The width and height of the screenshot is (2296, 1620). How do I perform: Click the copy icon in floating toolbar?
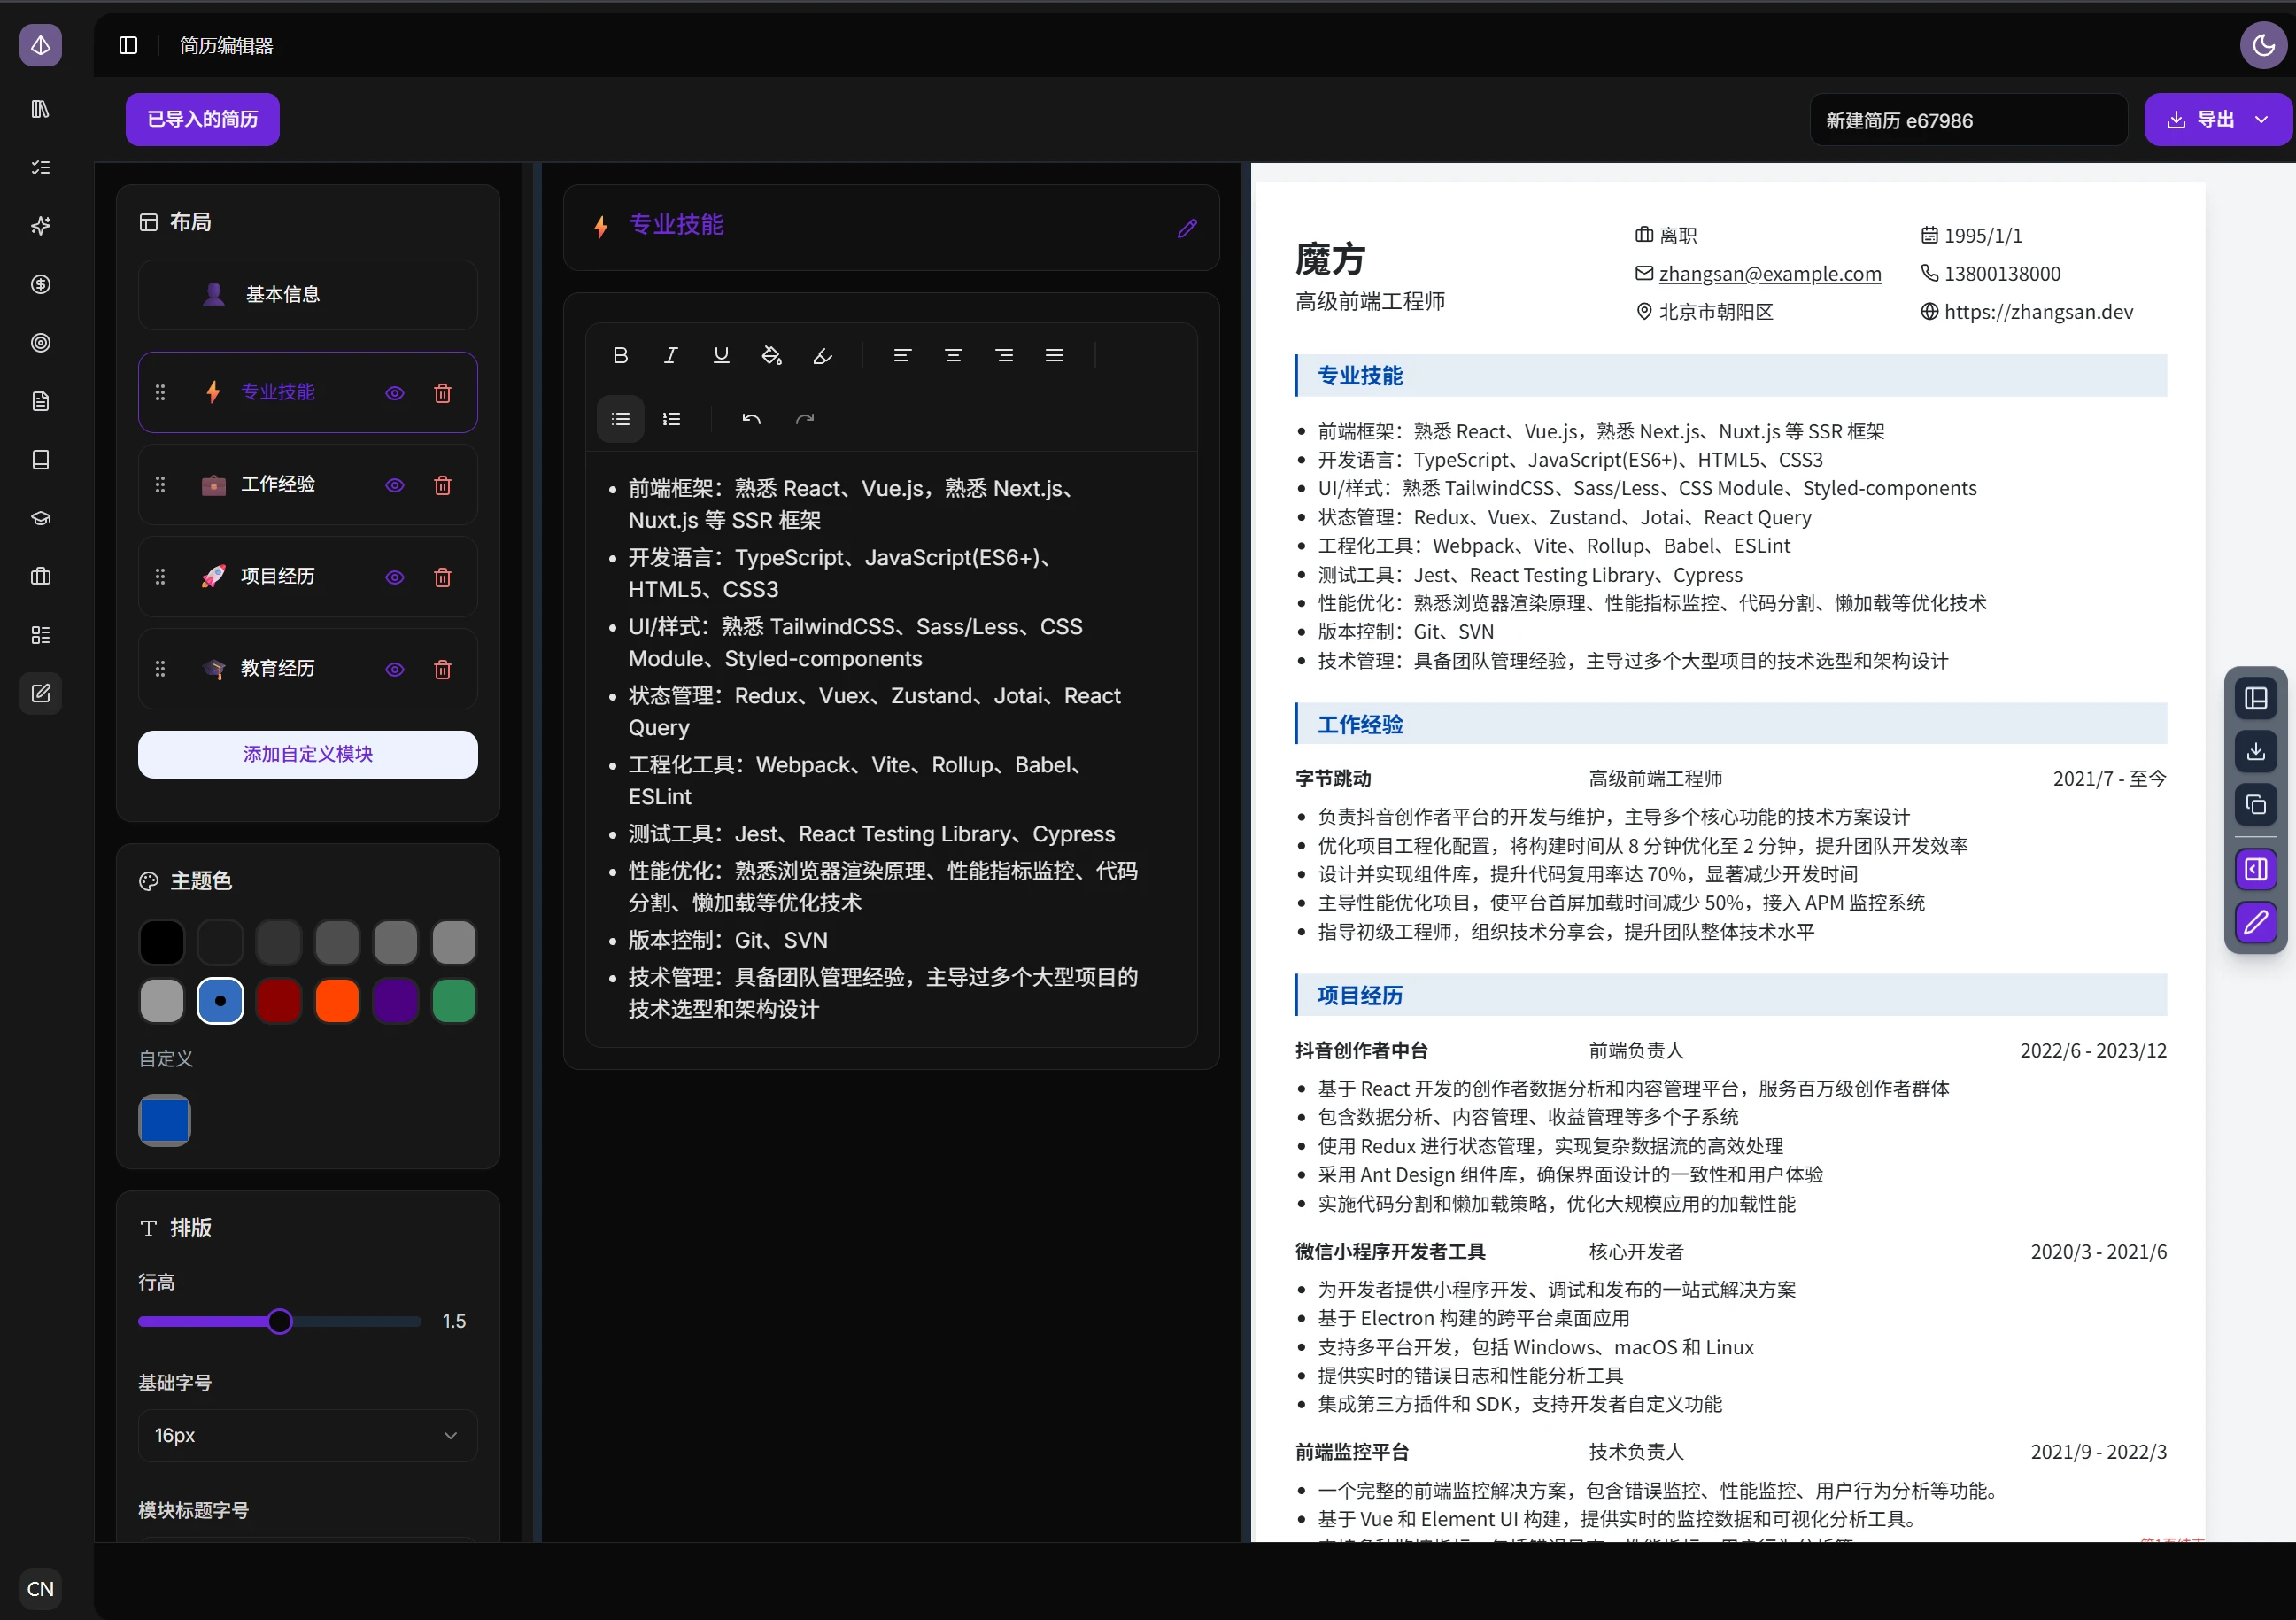point(2256,804)
